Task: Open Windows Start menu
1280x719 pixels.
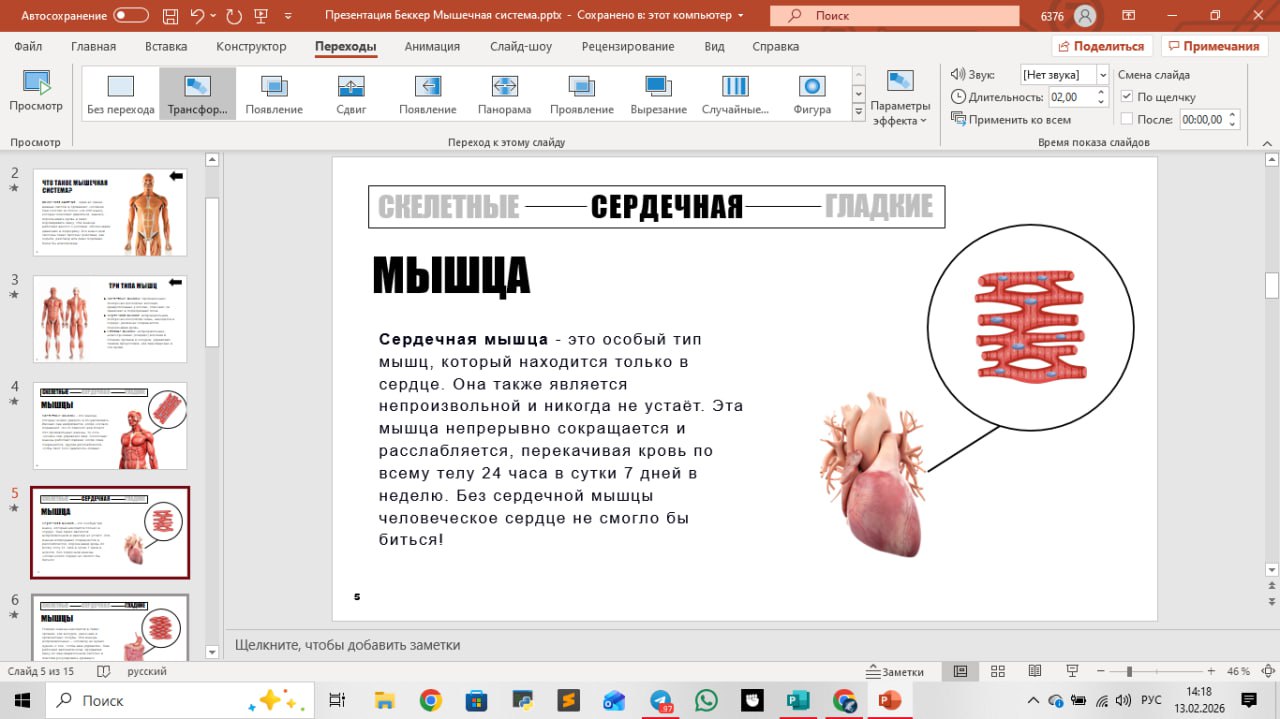Action: coord(22,701)
